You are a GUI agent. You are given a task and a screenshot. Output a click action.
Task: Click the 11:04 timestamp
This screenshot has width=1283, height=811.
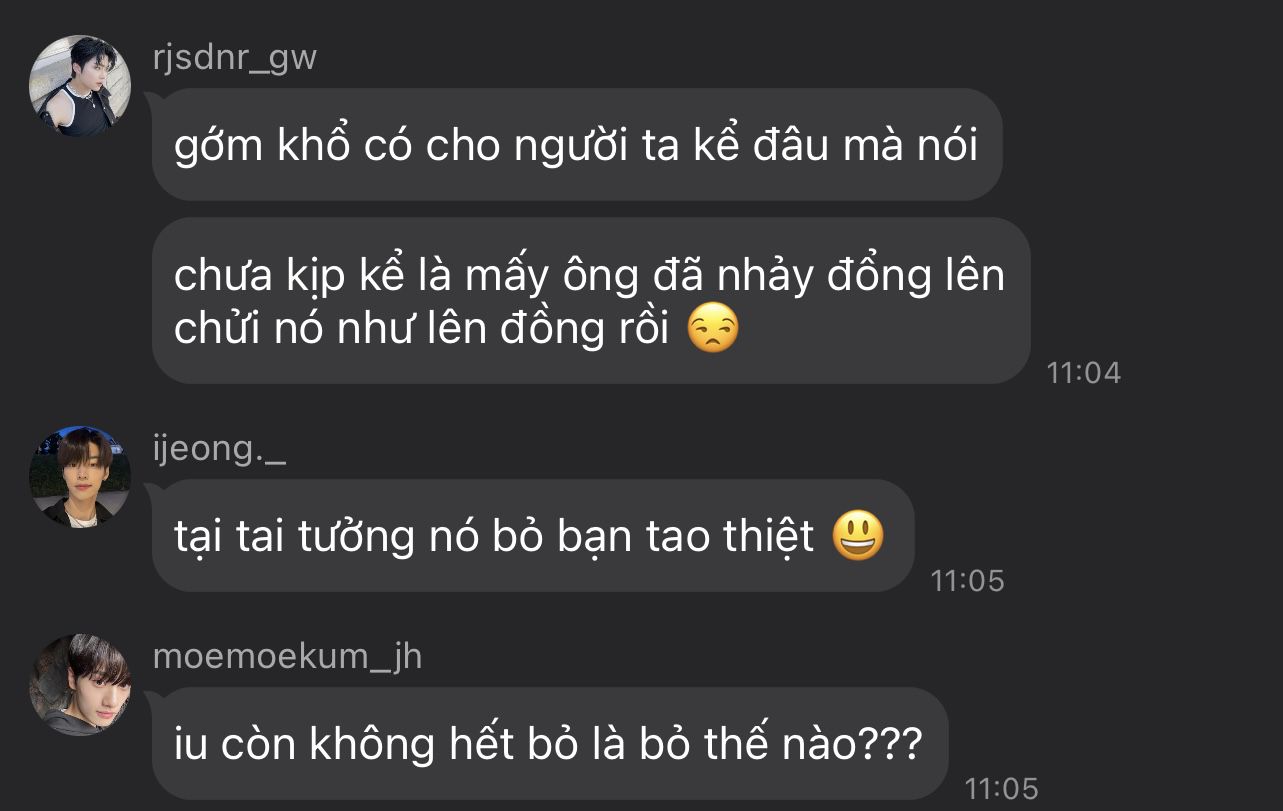point(1084,373)
